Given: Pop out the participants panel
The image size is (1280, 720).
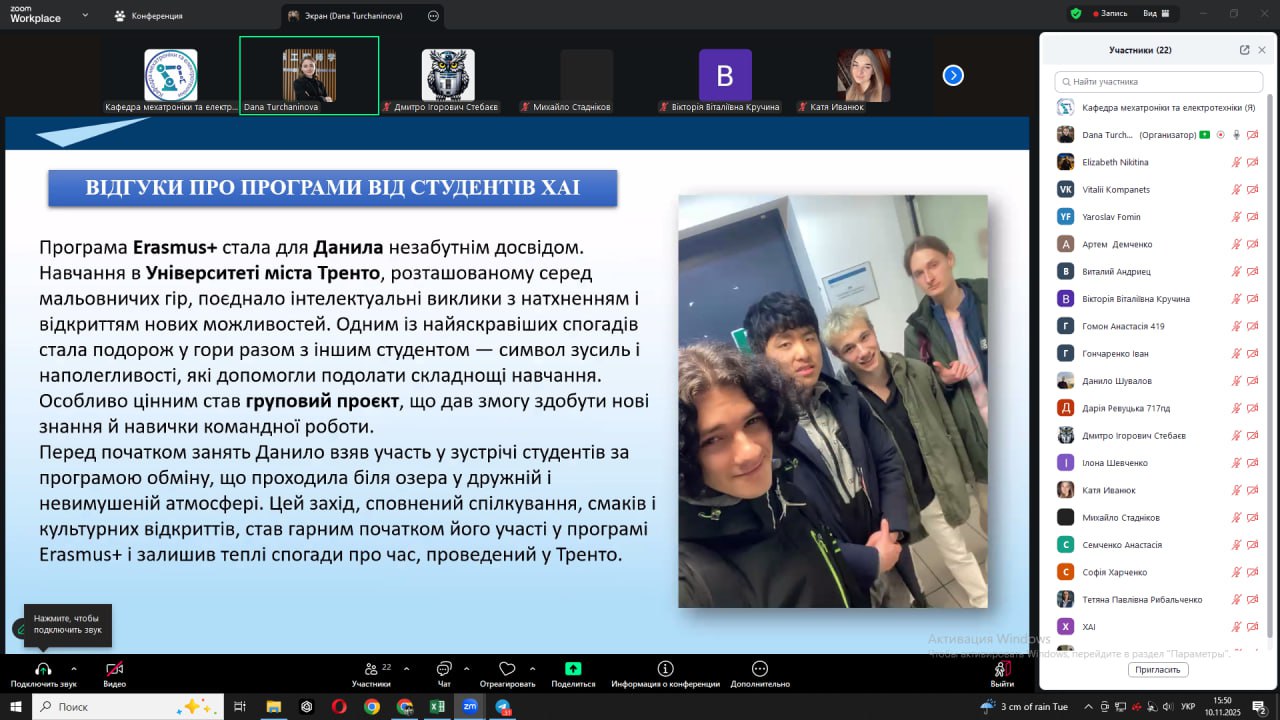Looking at the screenshot, I should click(x=1244, y=50).
